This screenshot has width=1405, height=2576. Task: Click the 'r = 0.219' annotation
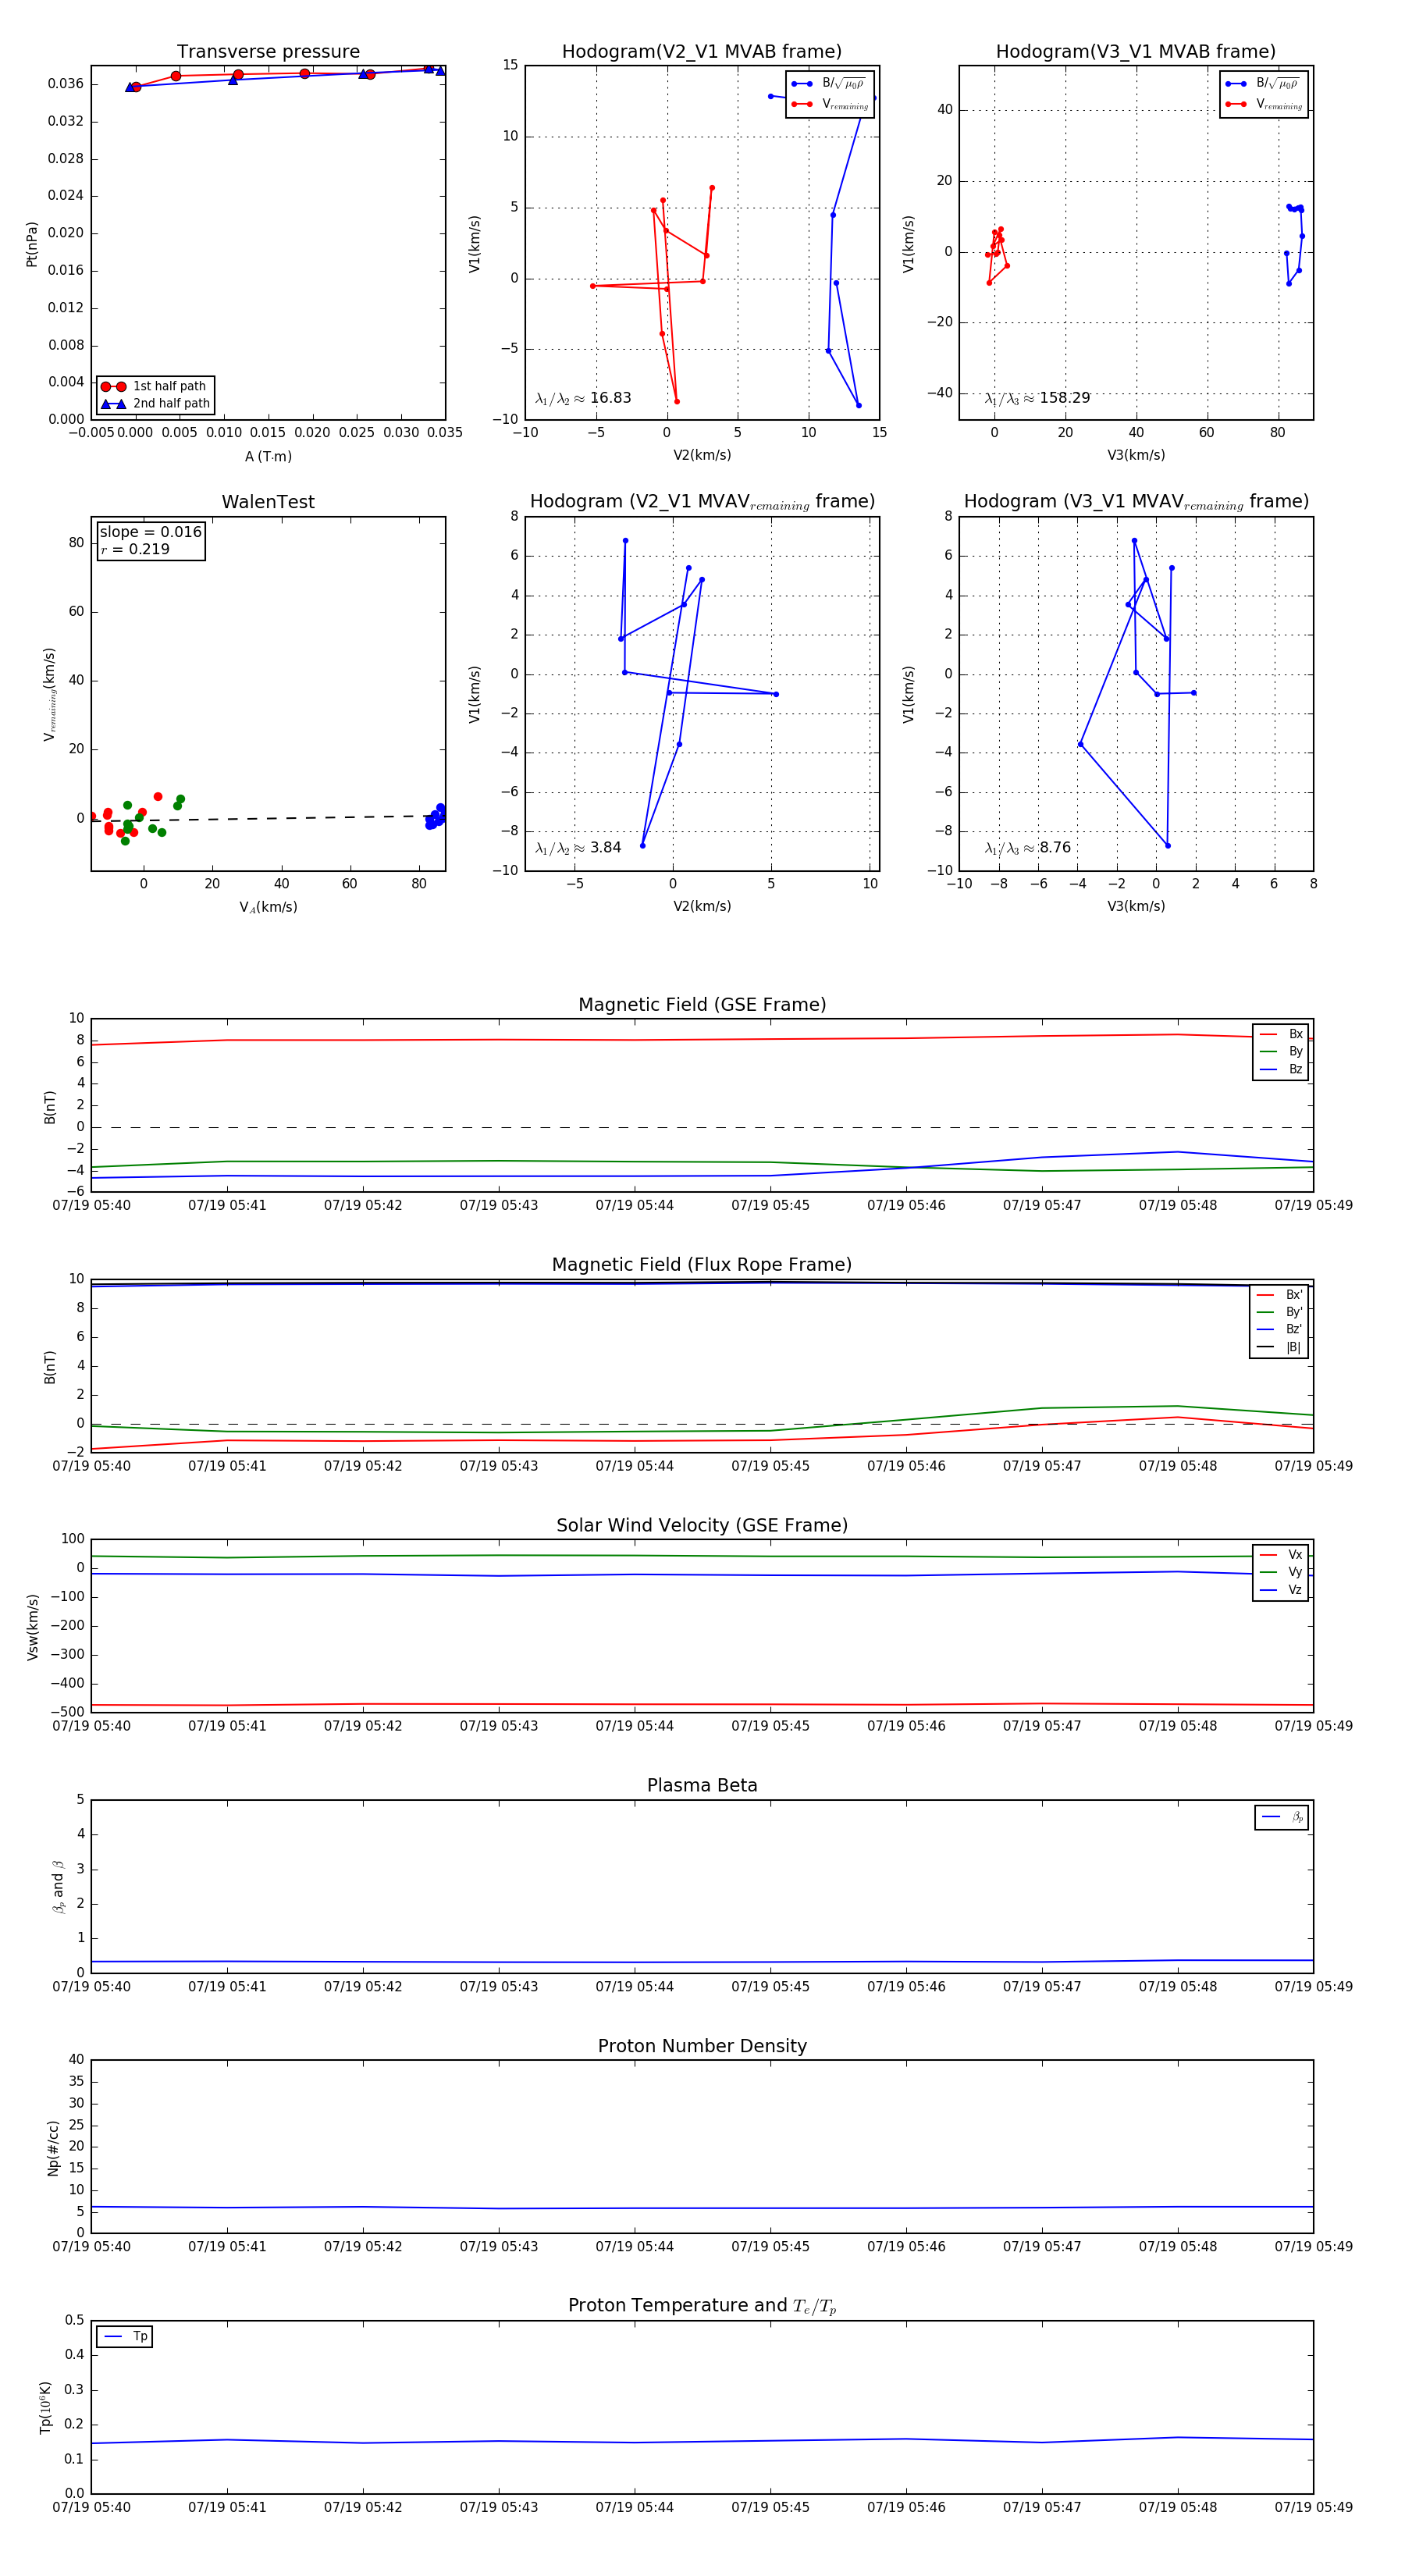point(135,549)
